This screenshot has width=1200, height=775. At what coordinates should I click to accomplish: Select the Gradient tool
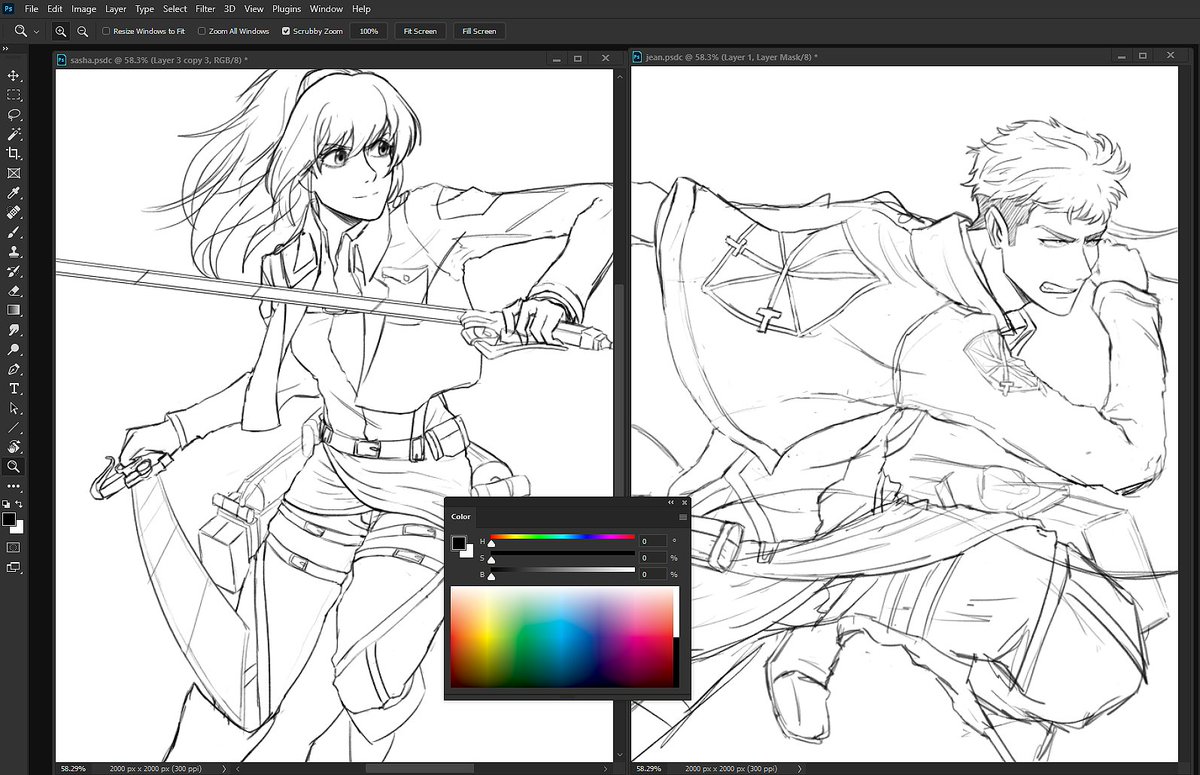coord(14,310)
